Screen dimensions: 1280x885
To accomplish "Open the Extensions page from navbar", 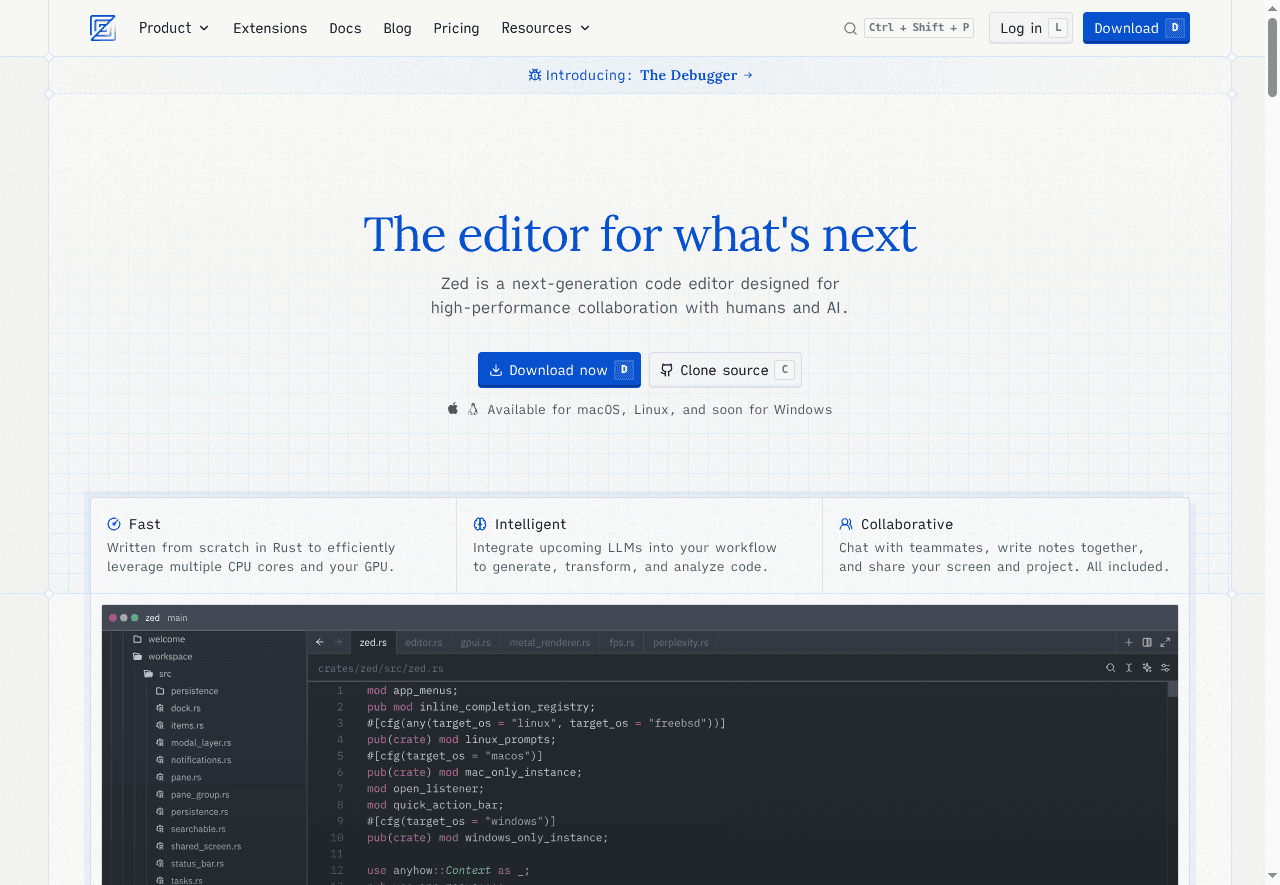I will 270,28.
